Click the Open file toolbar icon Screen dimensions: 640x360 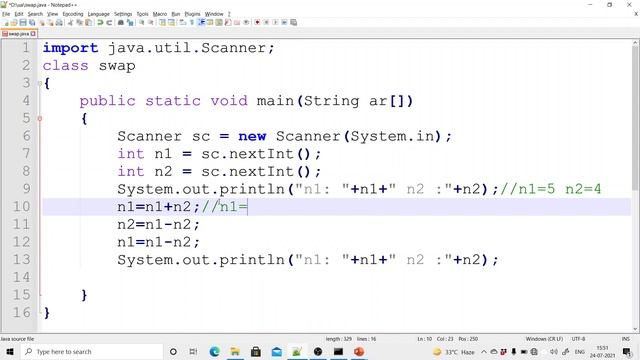[x=13, y=22]
